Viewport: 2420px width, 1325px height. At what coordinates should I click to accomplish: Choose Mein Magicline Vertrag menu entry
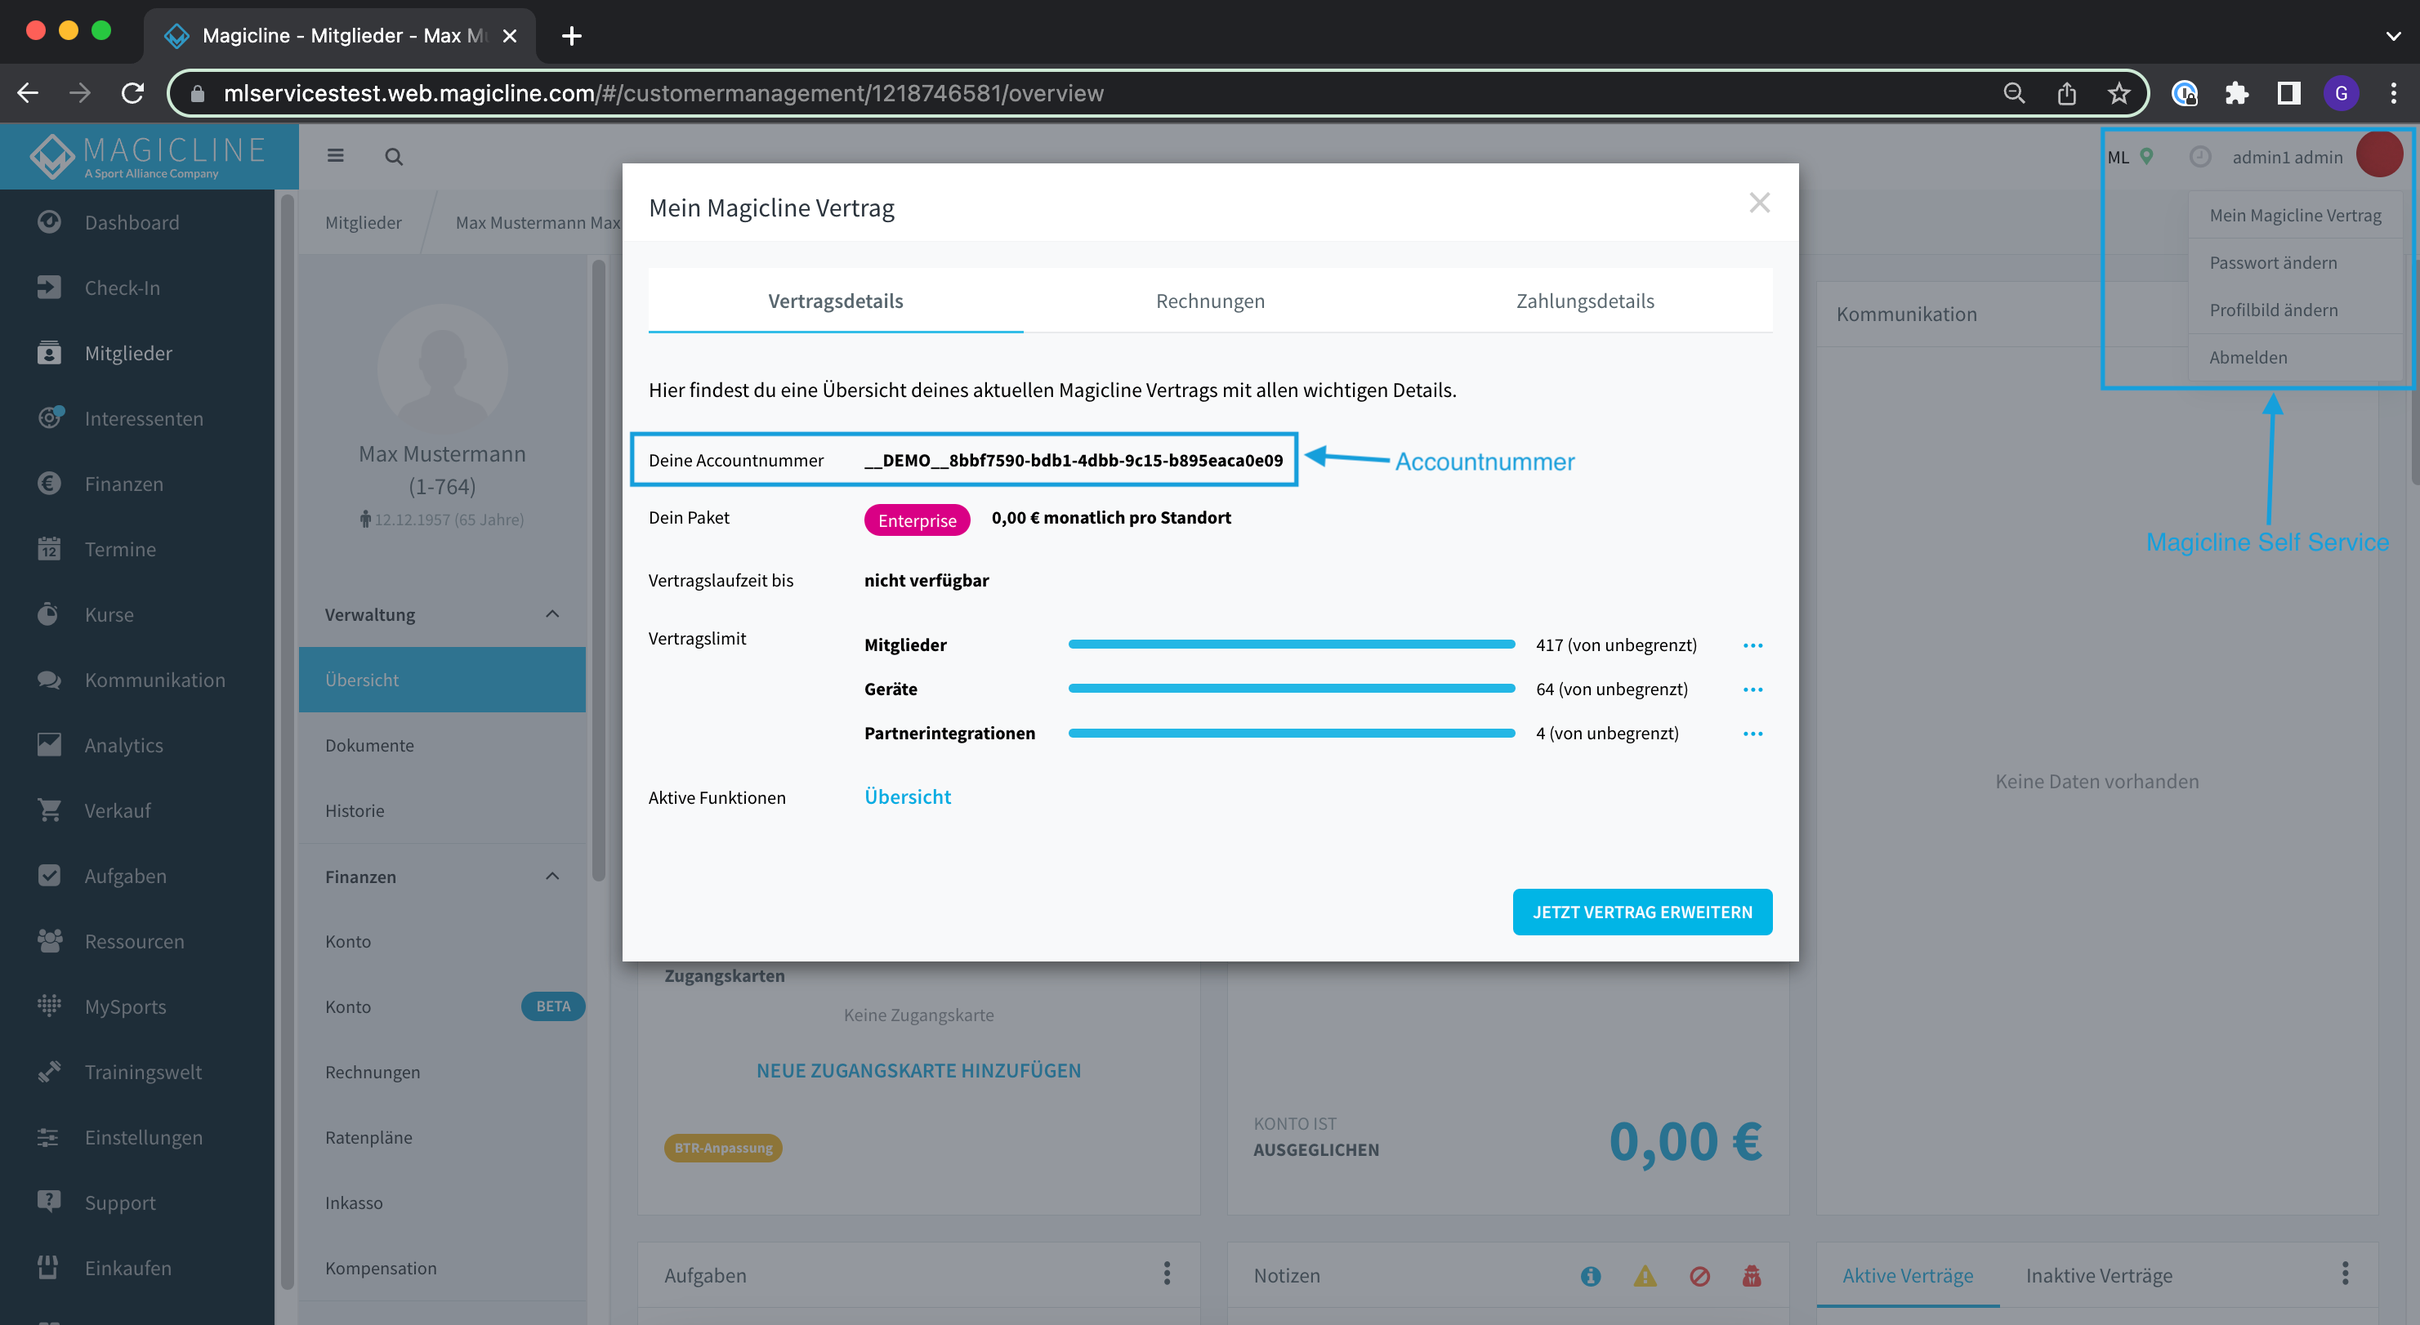point(2295,215)
